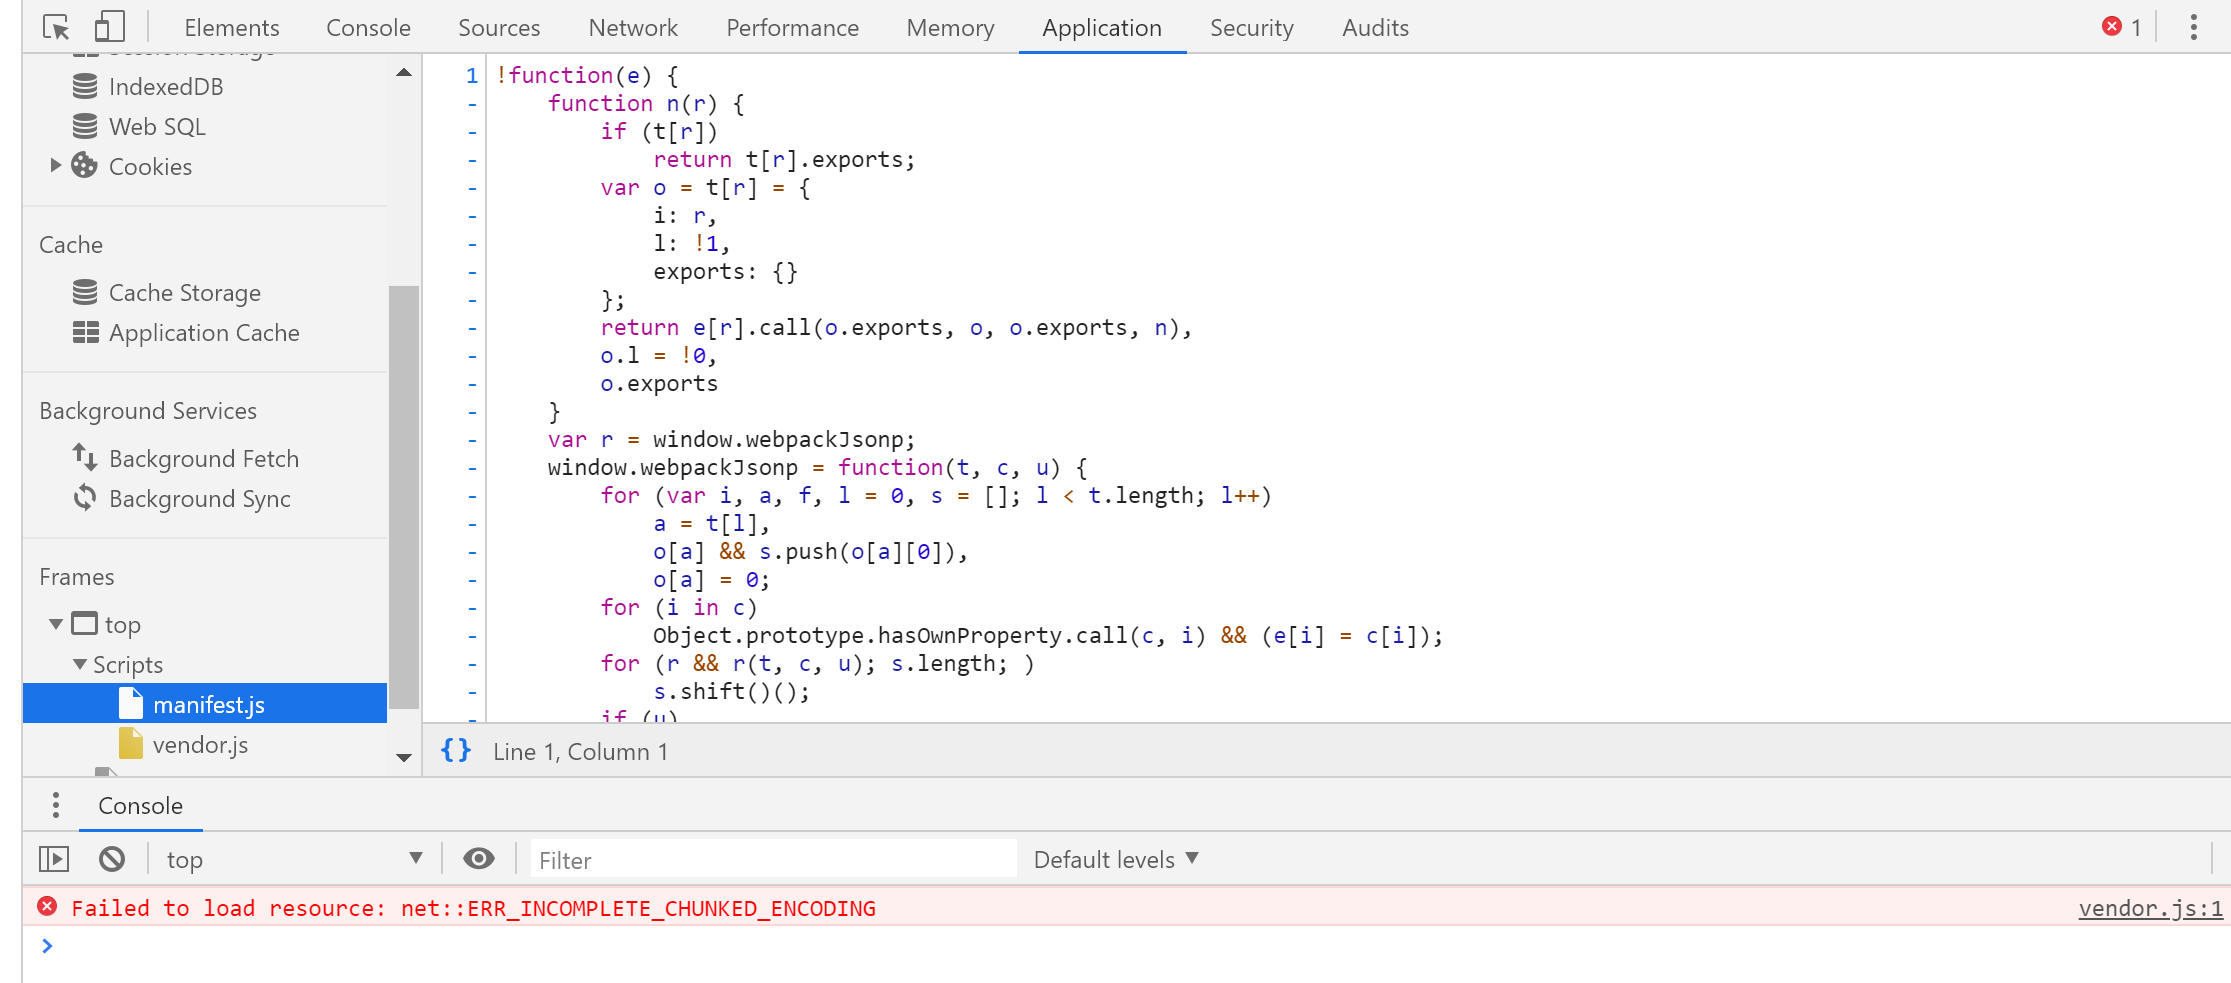This screenshot has height=983, width=2231.
Task: Click the Web SQL storage icon
Action: (x=85, y=126)
